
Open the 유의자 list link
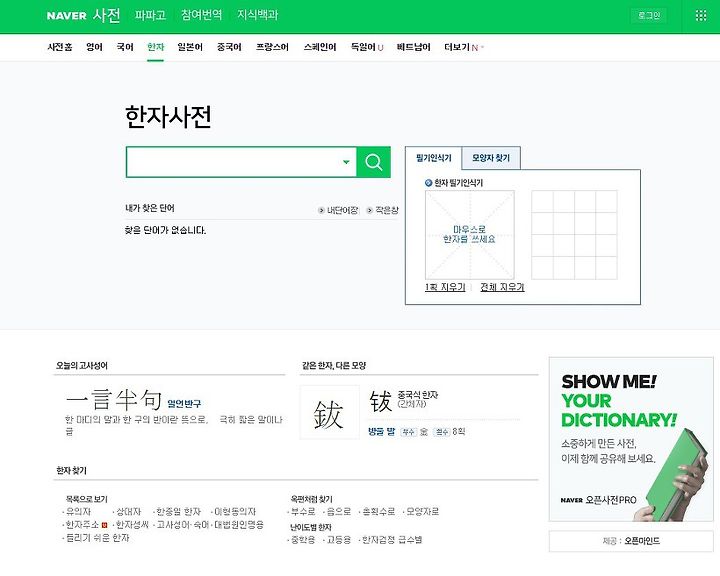coord(78,511)
